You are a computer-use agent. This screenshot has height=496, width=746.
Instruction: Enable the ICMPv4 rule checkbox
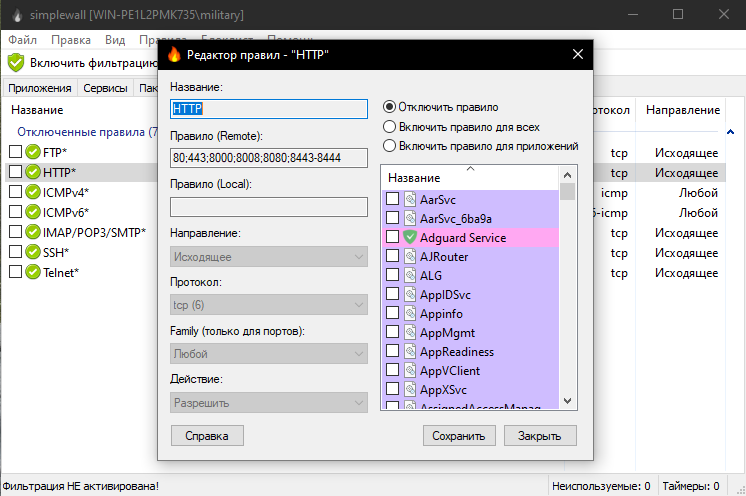(x=15, y=192)
